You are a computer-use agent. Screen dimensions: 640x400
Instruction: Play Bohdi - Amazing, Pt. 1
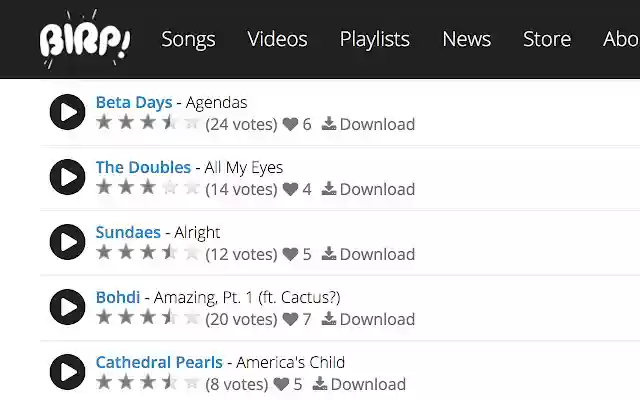point(67,307)
